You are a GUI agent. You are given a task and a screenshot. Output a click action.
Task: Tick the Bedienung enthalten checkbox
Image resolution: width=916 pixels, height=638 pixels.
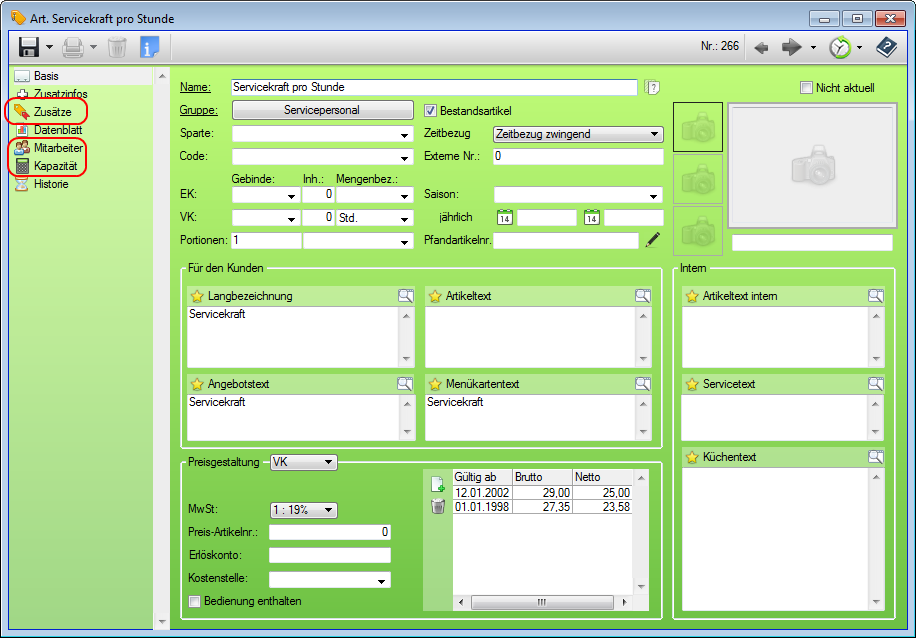pyautogui.click(x=195, y=601)
